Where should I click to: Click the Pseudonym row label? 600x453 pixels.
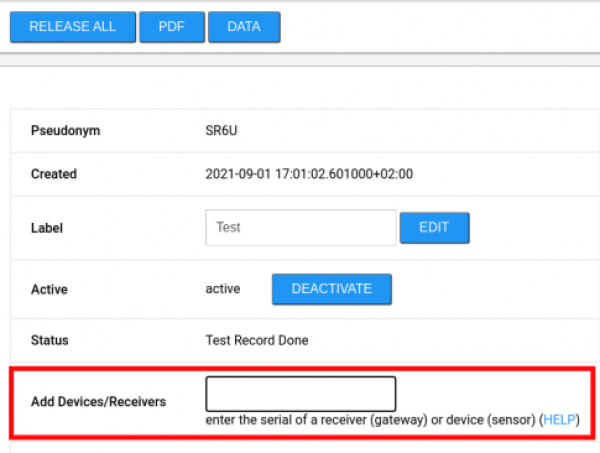pyautogui.click(x=66, y=131)
